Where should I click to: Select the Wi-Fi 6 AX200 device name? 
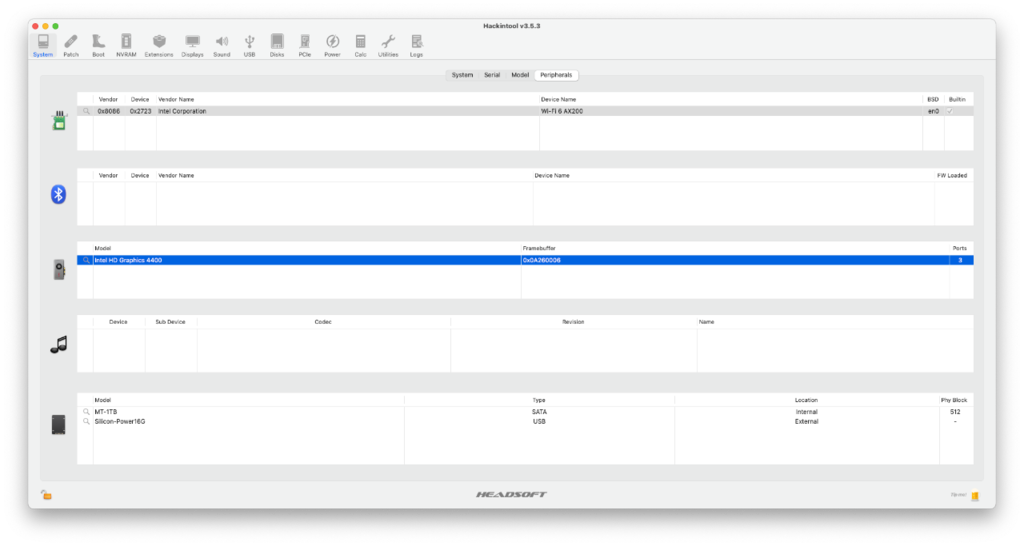[x=562, y=112]
